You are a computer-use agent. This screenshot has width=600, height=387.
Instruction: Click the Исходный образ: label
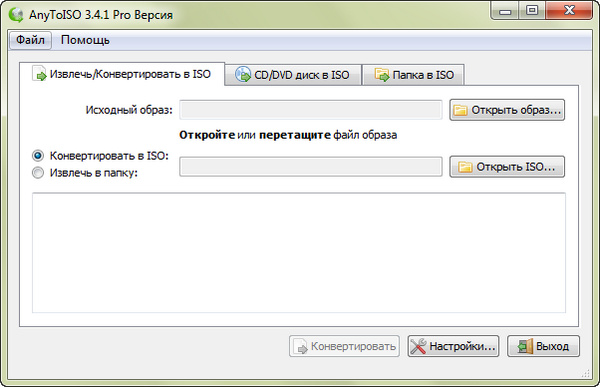pos(129,110)
